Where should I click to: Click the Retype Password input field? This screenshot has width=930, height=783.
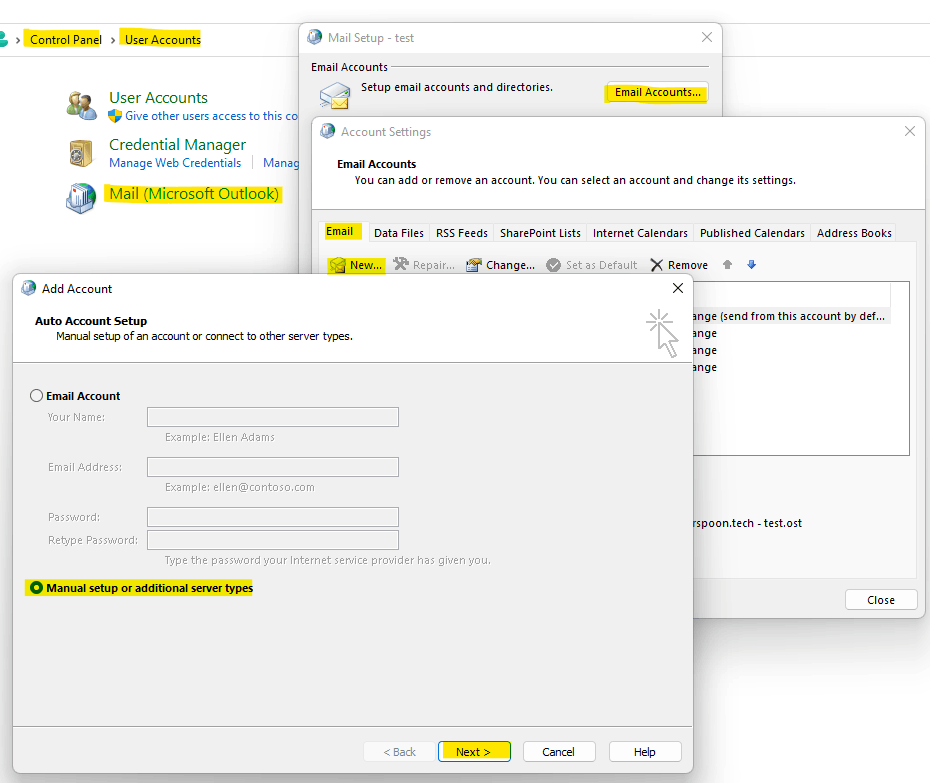point(273,540)
